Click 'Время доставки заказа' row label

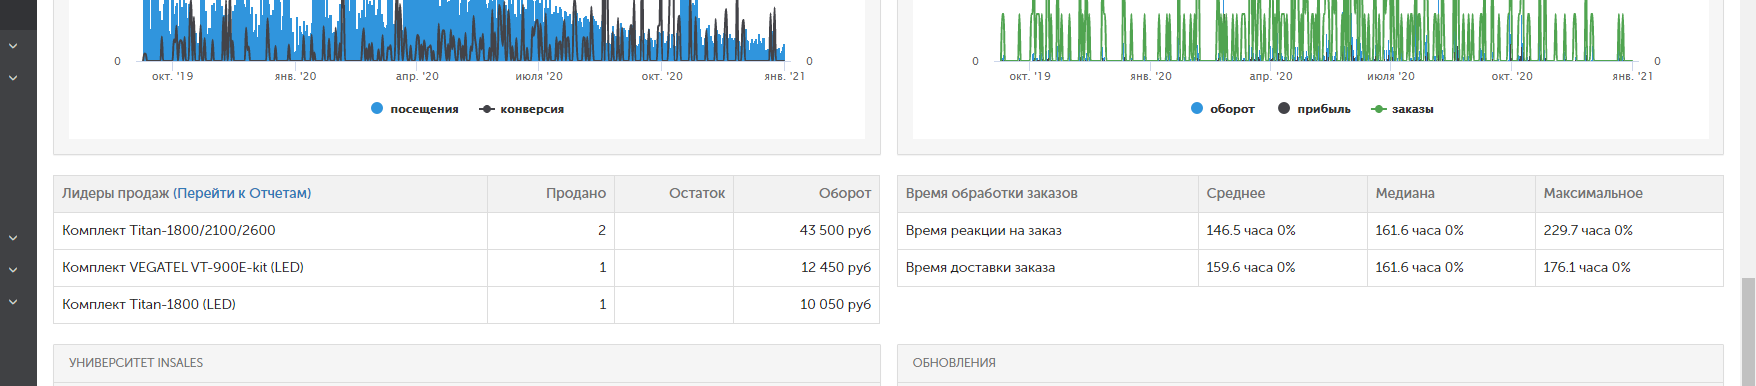point(980,267)
